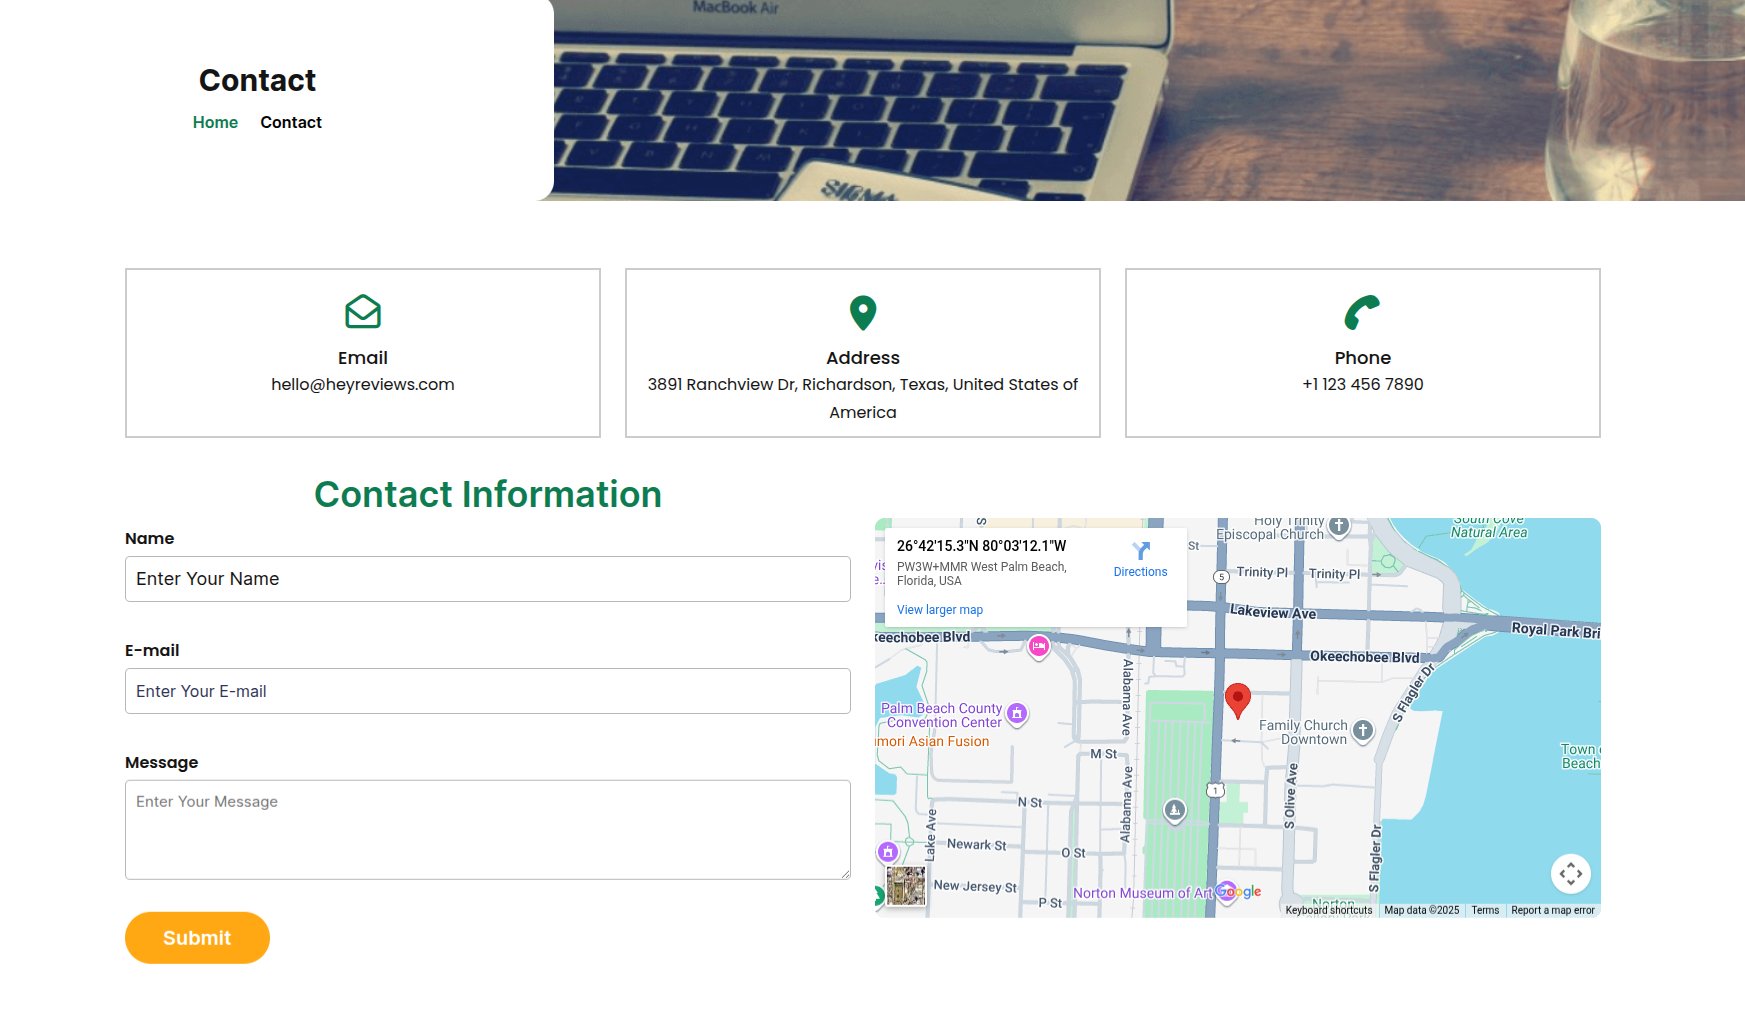Click the Message text area

coord(487,830)
